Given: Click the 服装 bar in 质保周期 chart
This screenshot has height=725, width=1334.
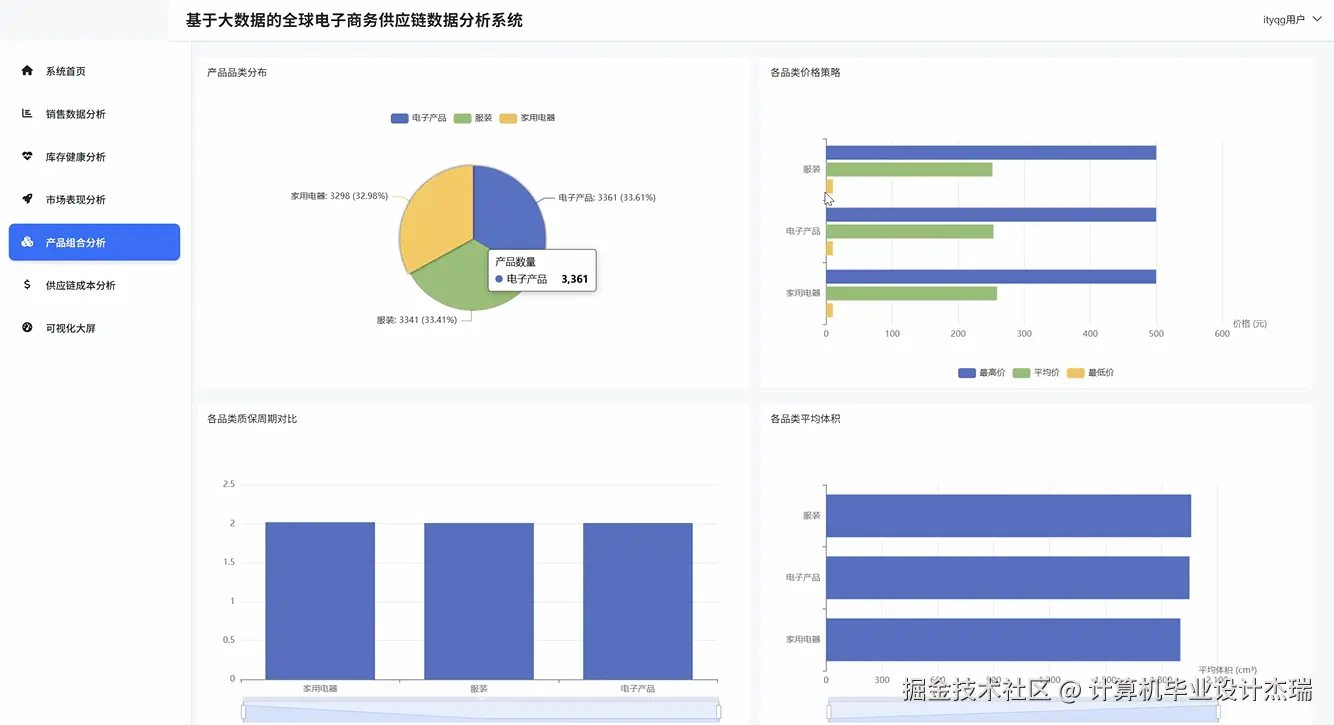Looking at the screenshot, I should pyautogui.click(x=479, y=601).
